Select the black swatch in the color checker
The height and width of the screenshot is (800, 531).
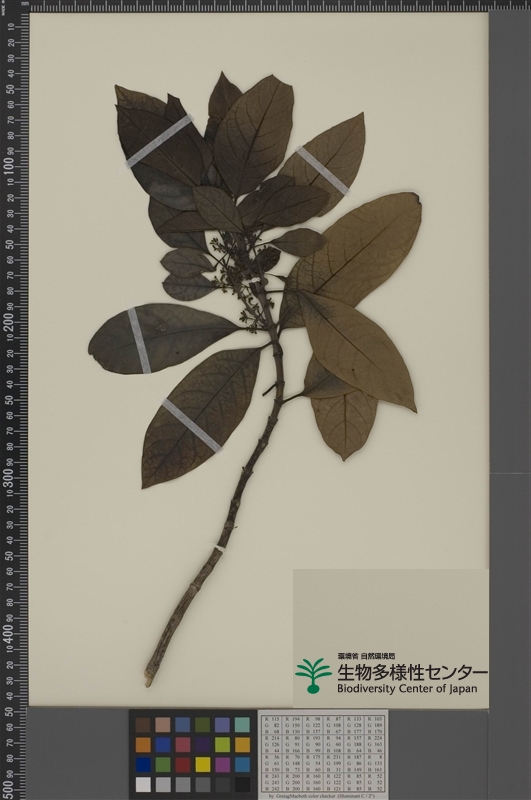[242, 784]
